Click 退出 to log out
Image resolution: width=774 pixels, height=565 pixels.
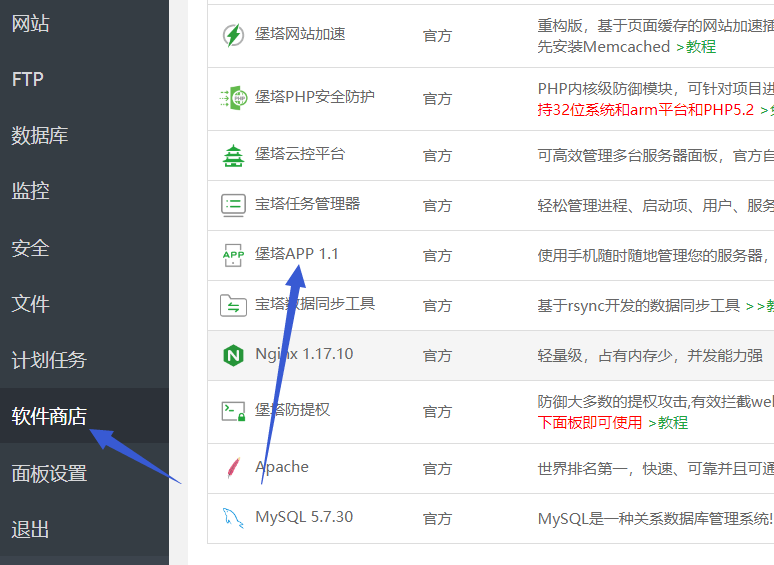[31, 529]
